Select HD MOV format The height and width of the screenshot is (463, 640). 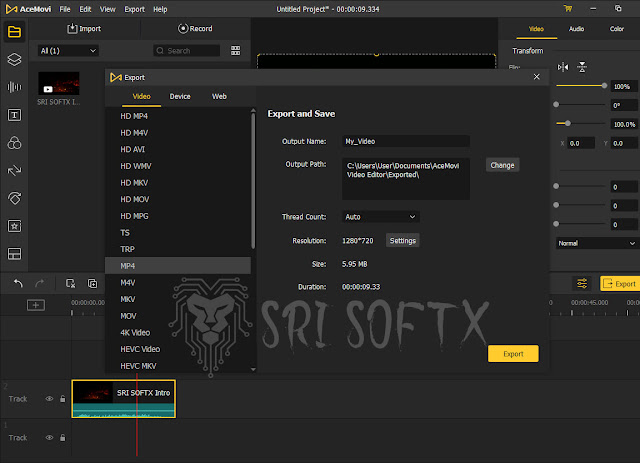(178, 199)
